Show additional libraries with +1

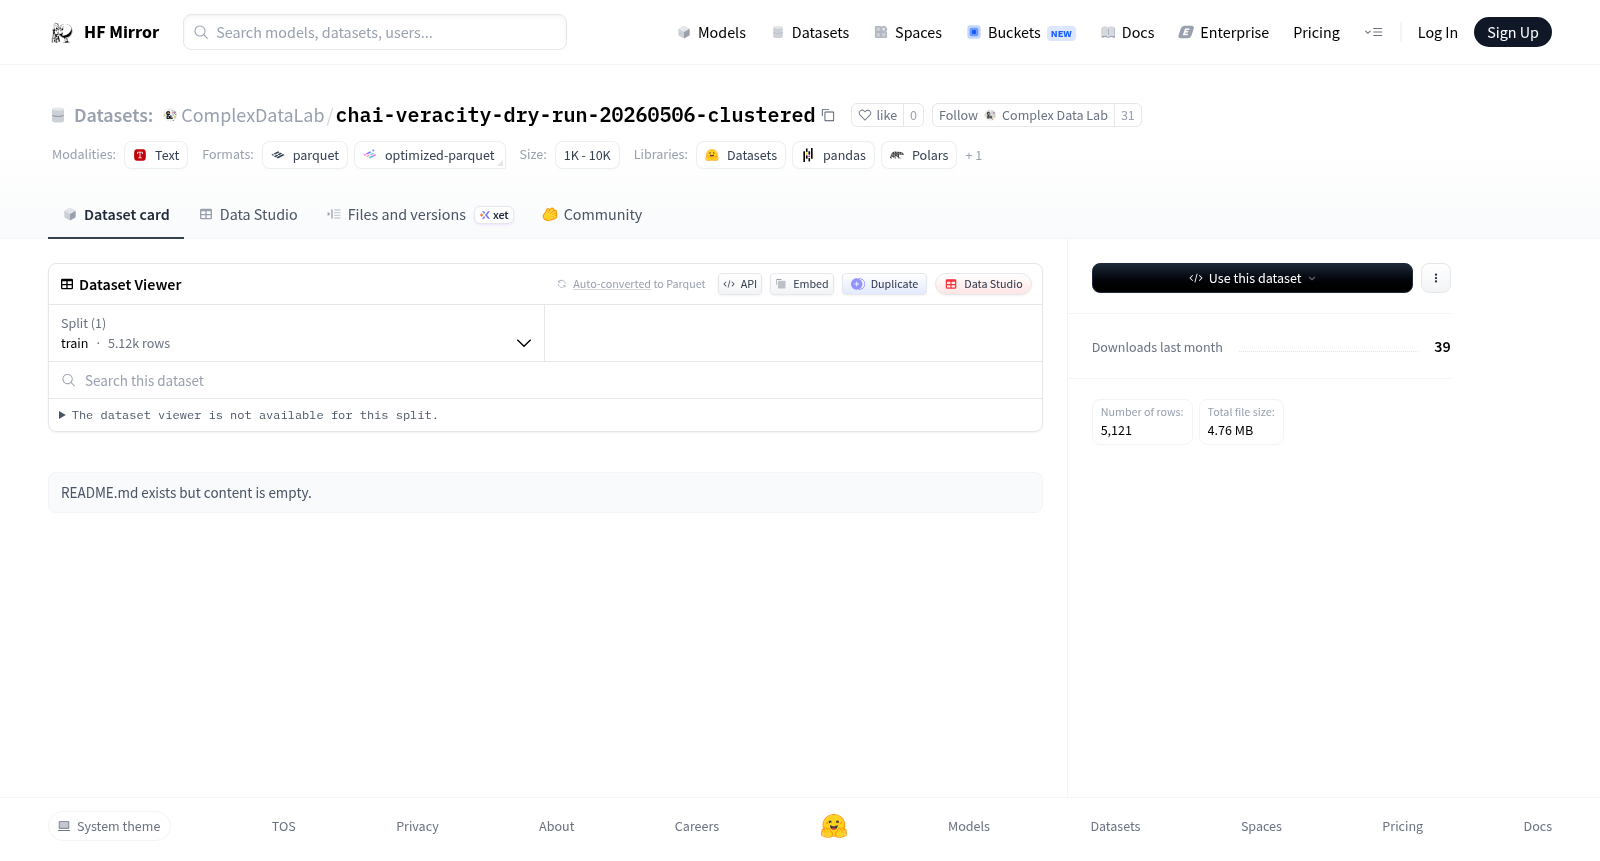(973, 155)
